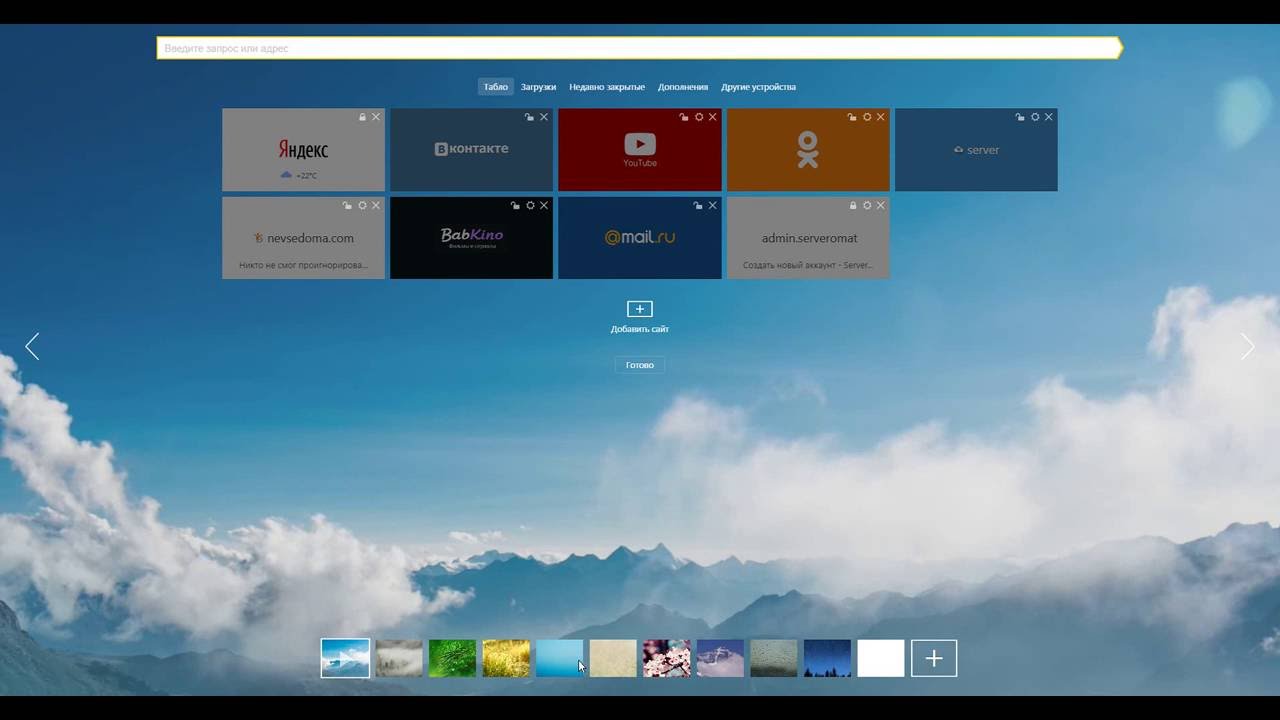The width and height of the screenshot is (1280, 720).
Task: Remove the Odnoklassniki tile with X
Action: (880, 117)
